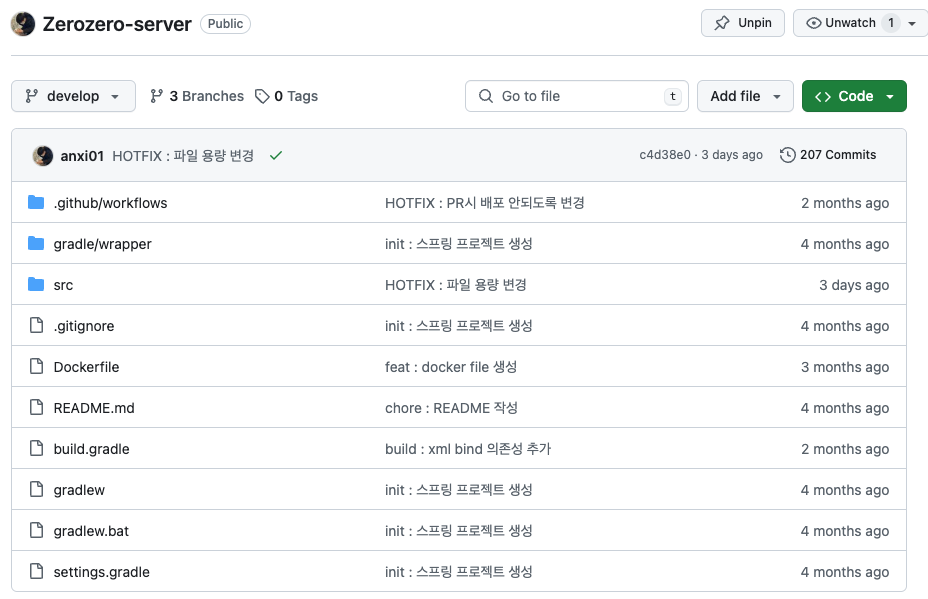Click the .github/workflows folder icon
928x599 pixels.
pyautogui.click(x=36, y=202)
